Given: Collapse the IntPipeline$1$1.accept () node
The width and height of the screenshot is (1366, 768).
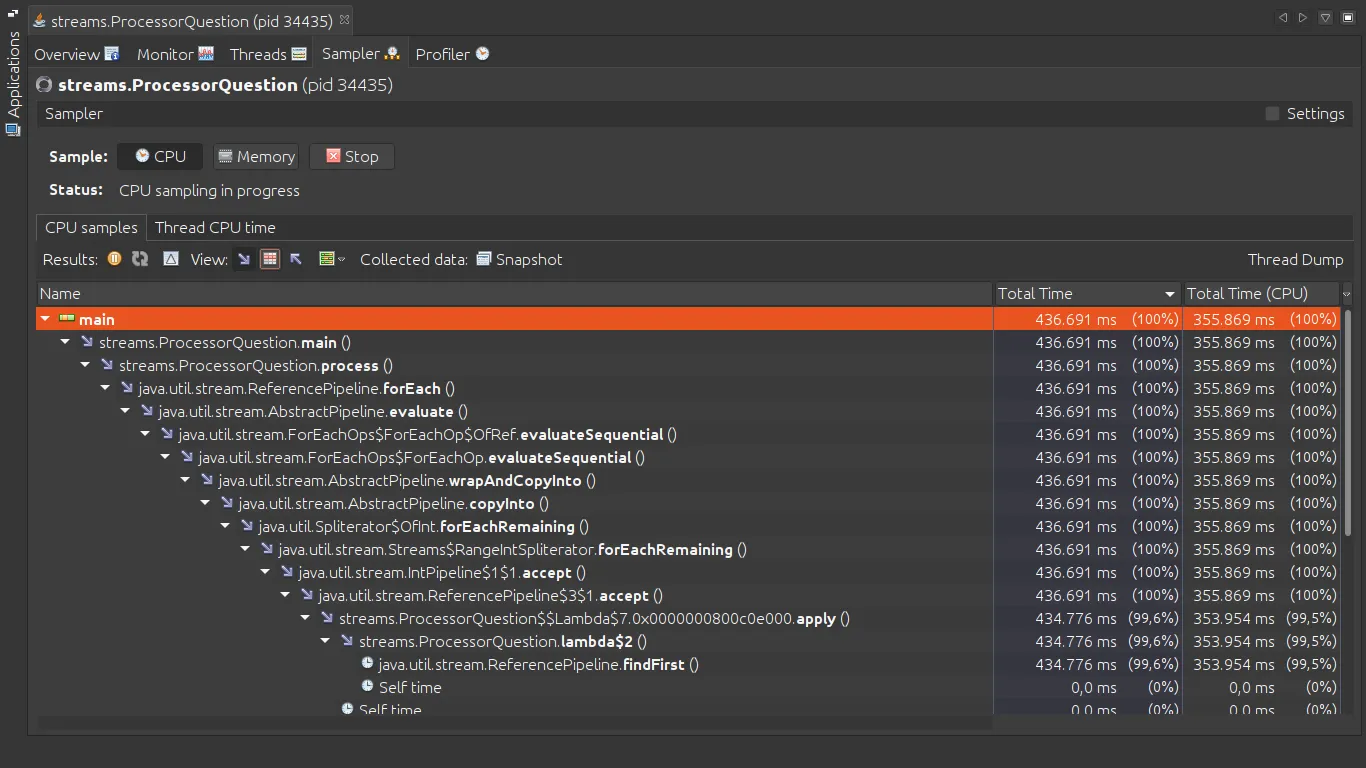Looking at the screenshot, I should pyautogui.click(x=266, y=572).
